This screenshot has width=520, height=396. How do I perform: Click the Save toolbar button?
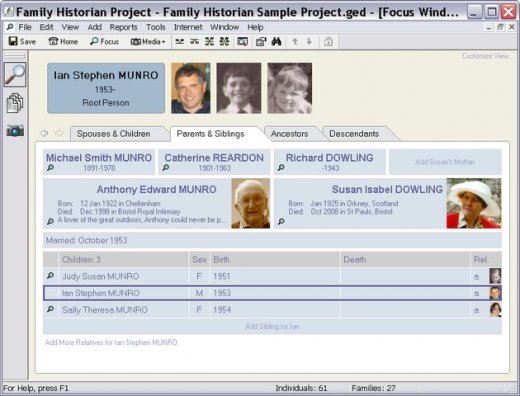point(22,41)
